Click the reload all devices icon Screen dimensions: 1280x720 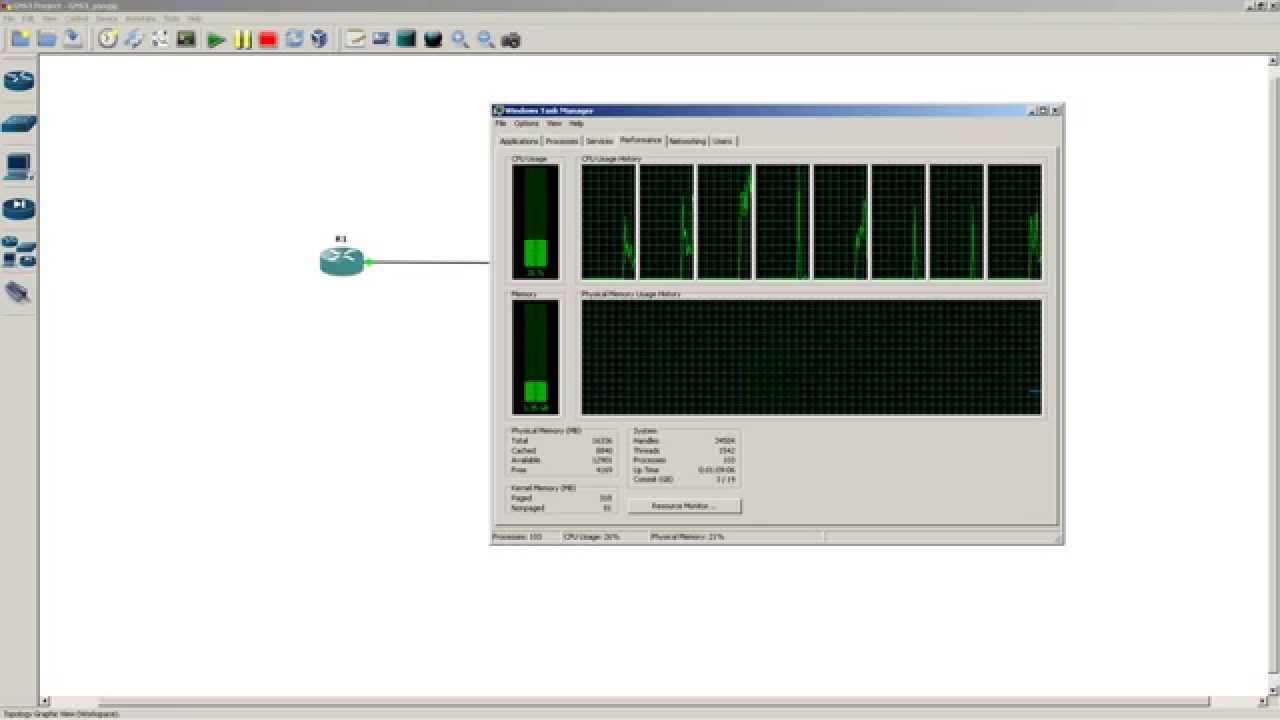click(x=294, y=39)
